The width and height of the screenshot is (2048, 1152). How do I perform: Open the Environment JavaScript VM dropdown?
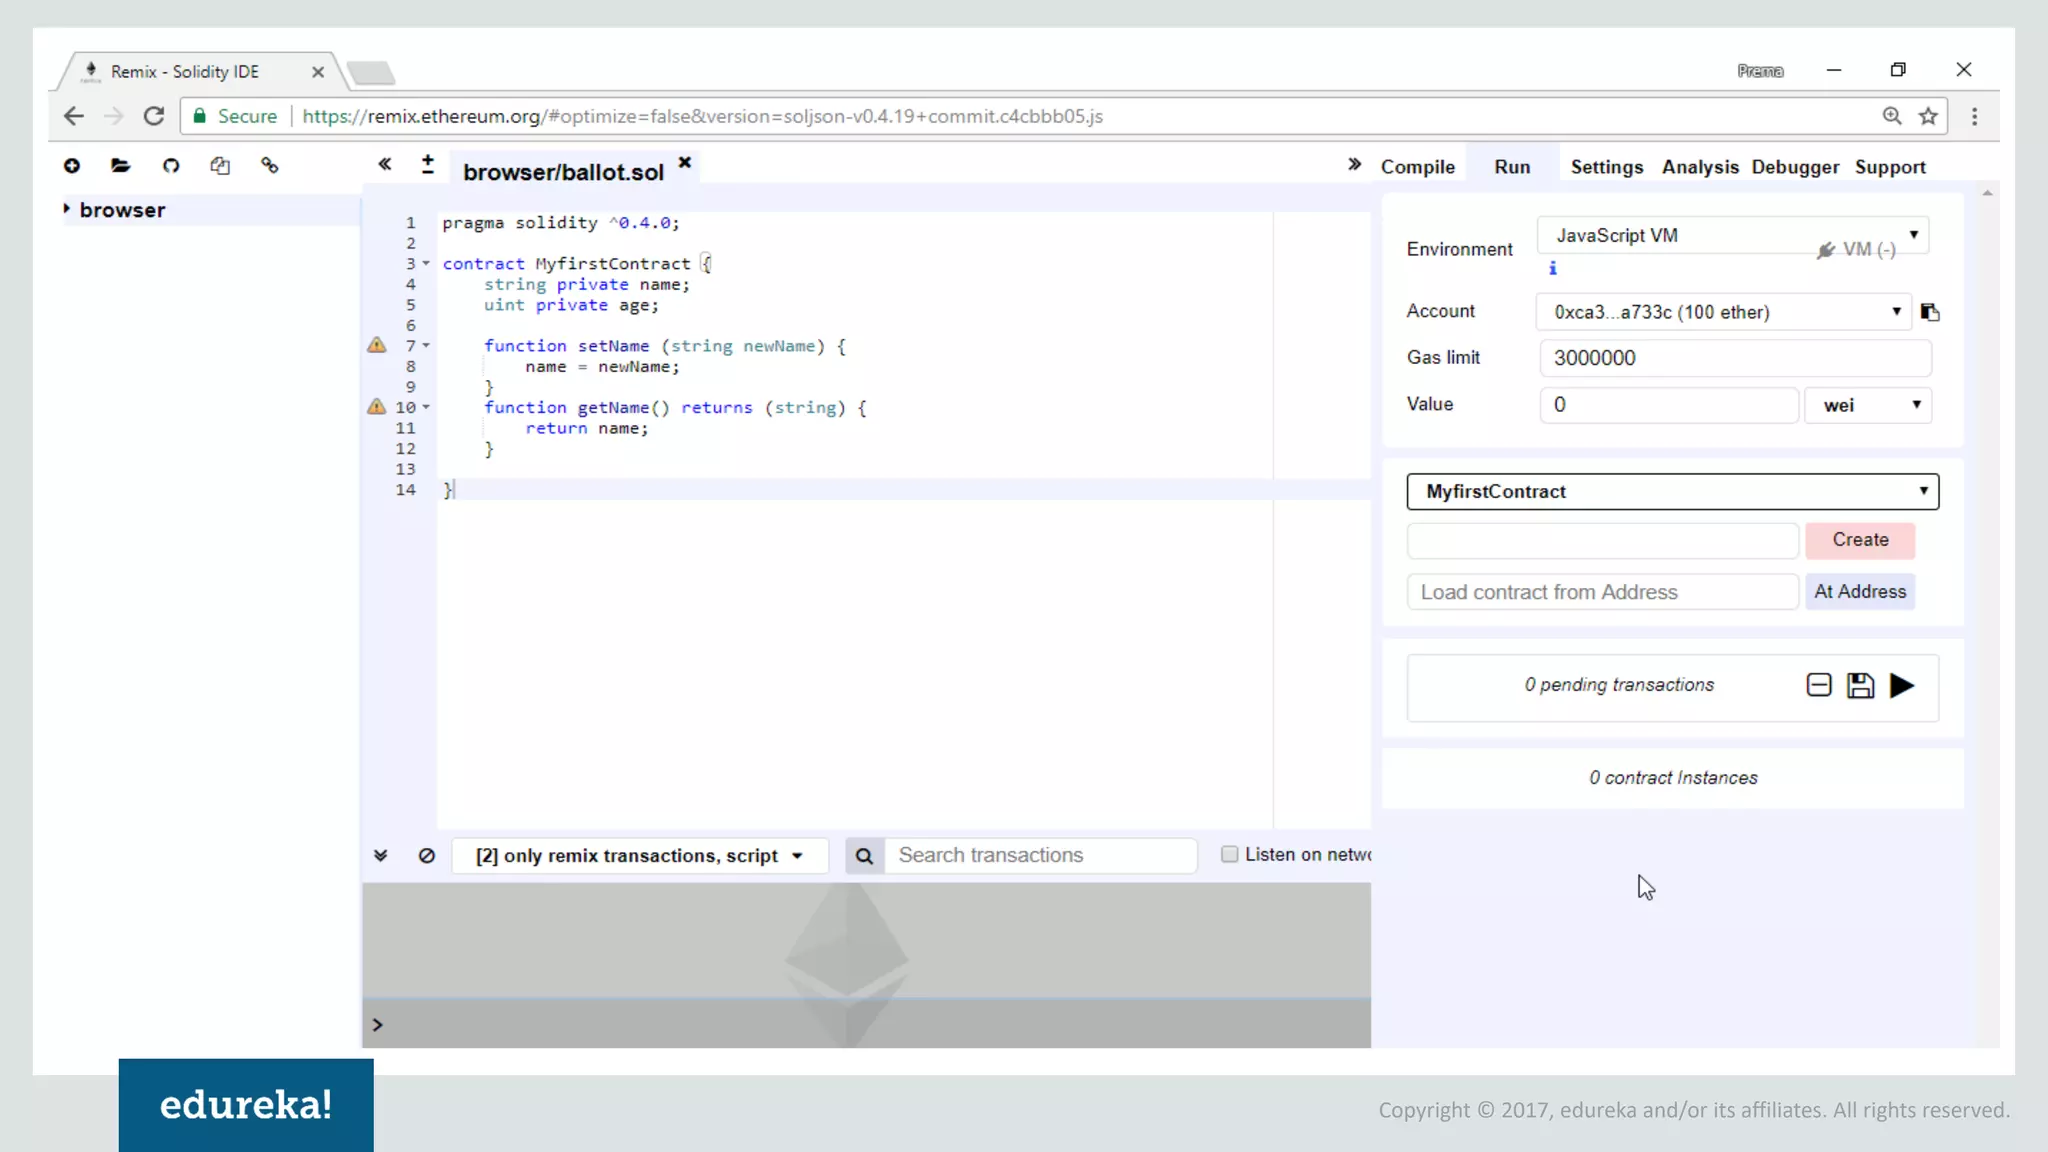(x=1732, y=236)
